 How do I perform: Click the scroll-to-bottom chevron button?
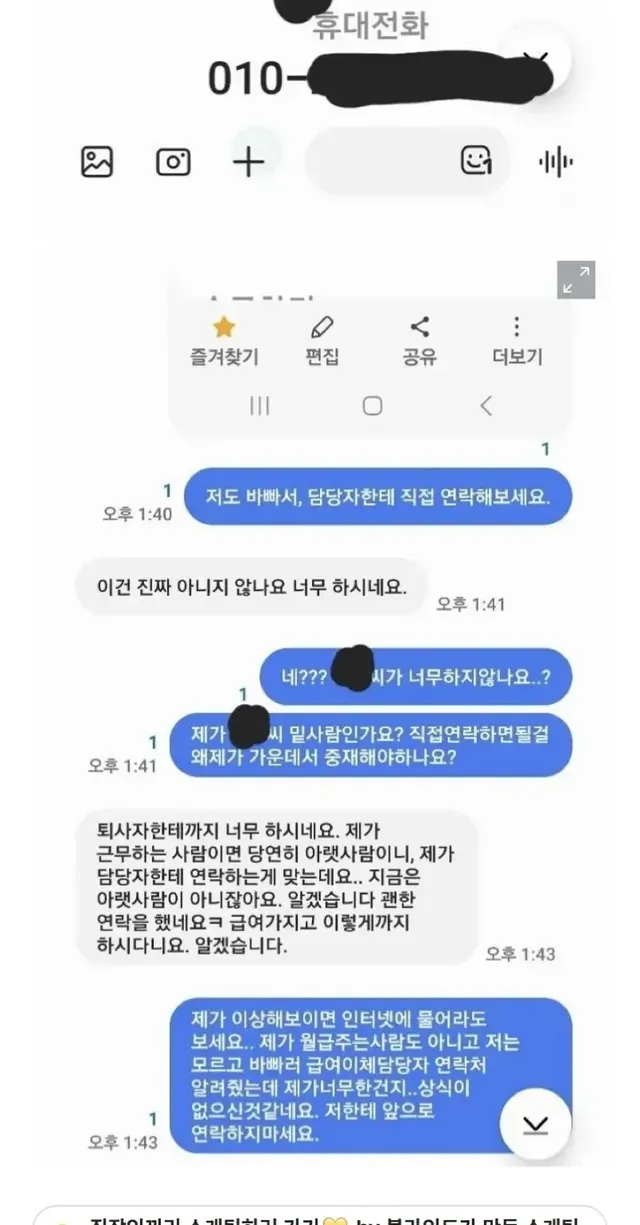pyautogui.click(x=536, y=1124)
